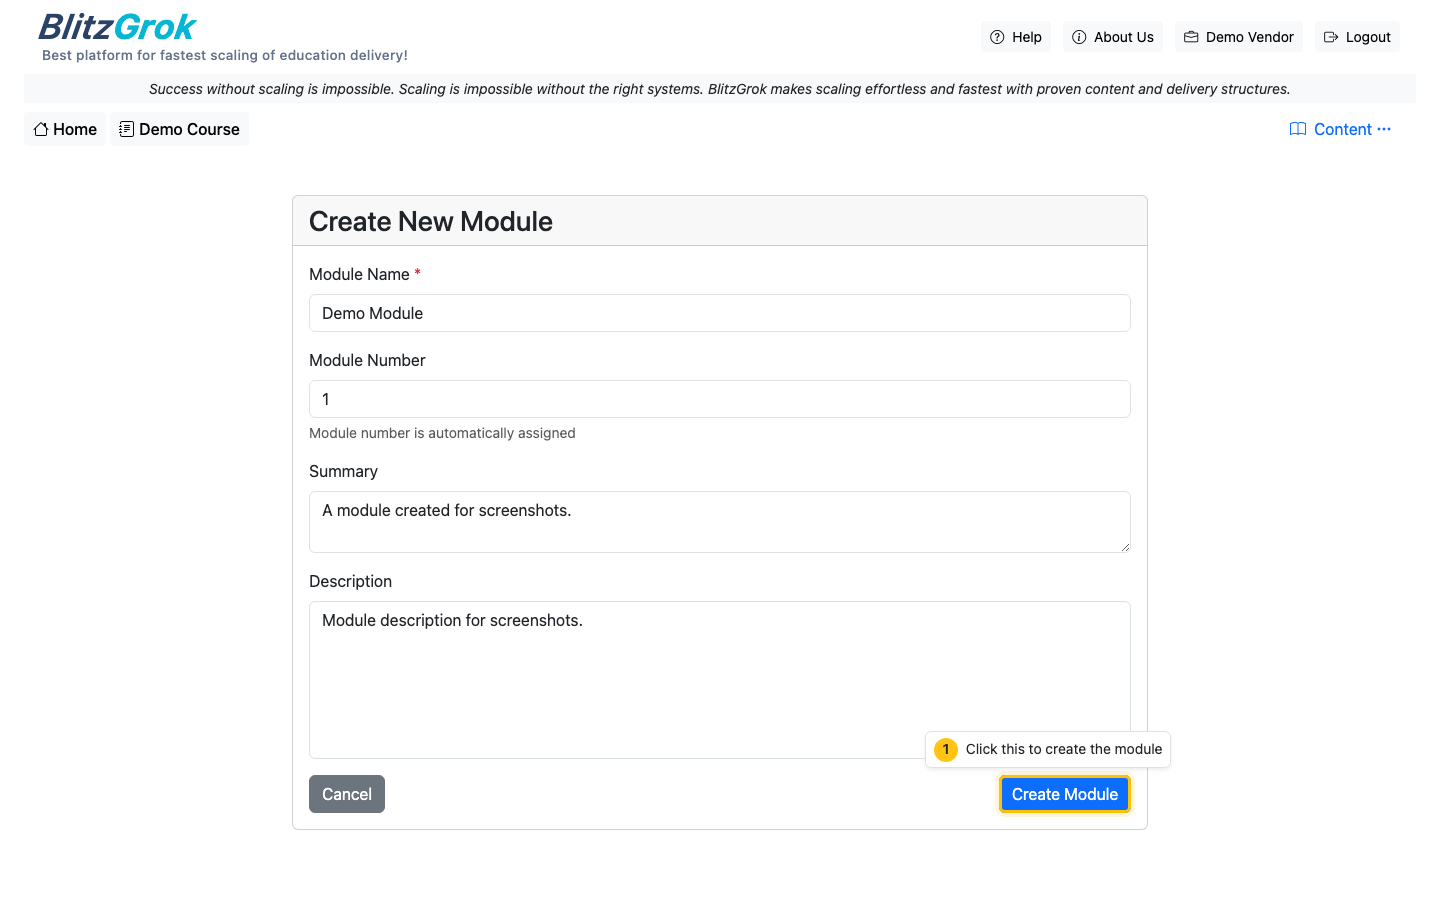Switch to the Home tab
Image resolution: width=1440 pixels, height=900 pixels.
click(x=64, y=129)
